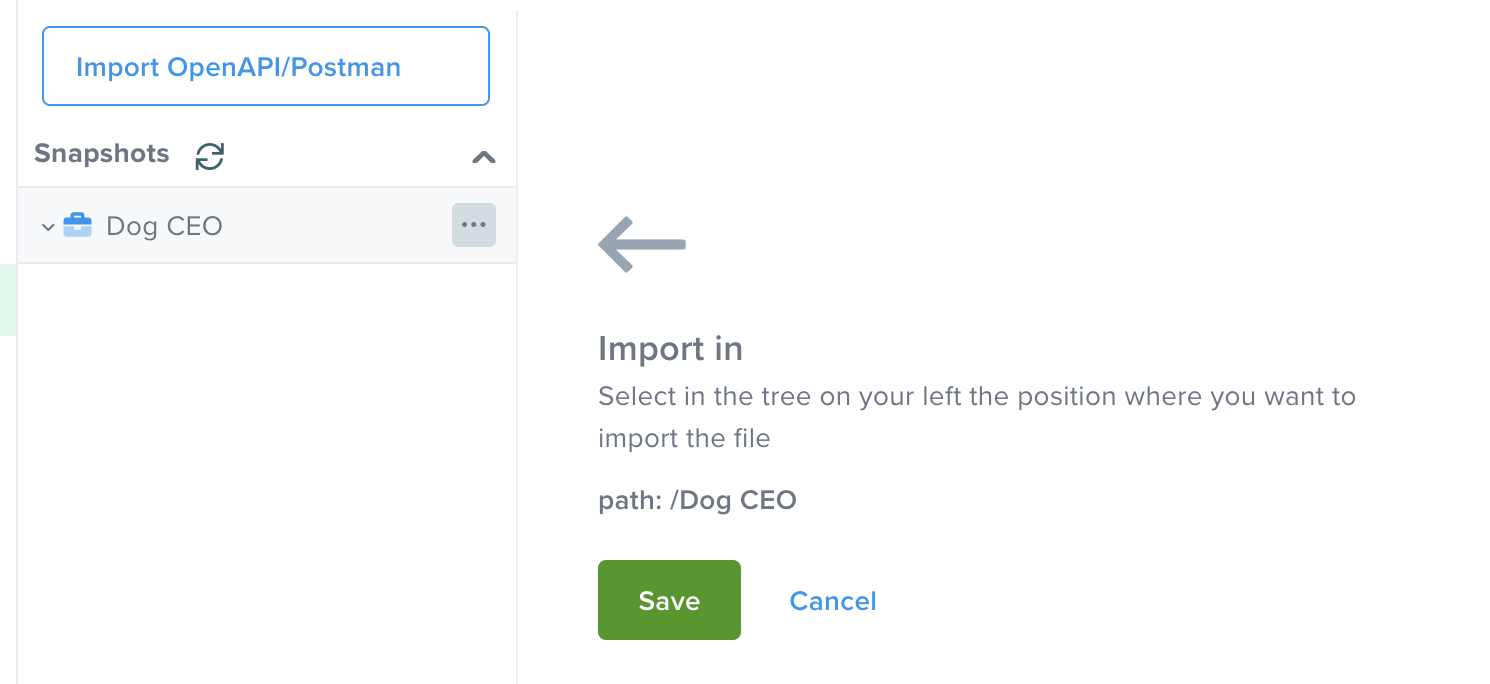Image resolution: width=1490 pixels, height=684 pixels.
Task: Click the path: /Dog CEO text
Action: (x=696, y=500)
